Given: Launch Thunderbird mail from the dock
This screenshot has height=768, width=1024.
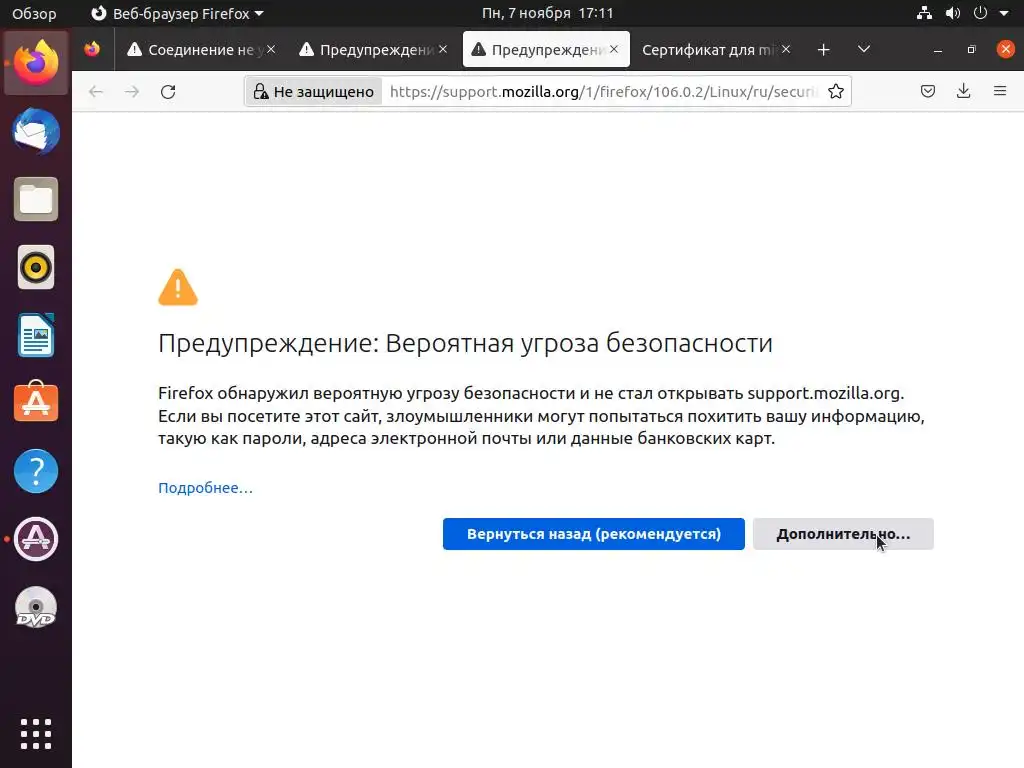Looking at the screenshot, I should [x=36, y=131].
